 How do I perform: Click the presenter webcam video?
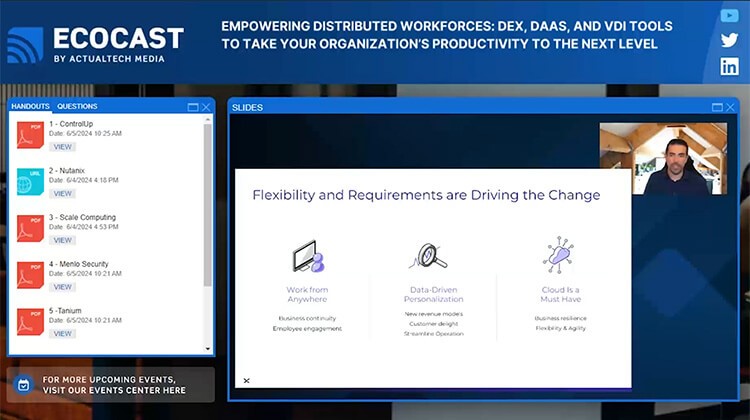tap(663, 159)
